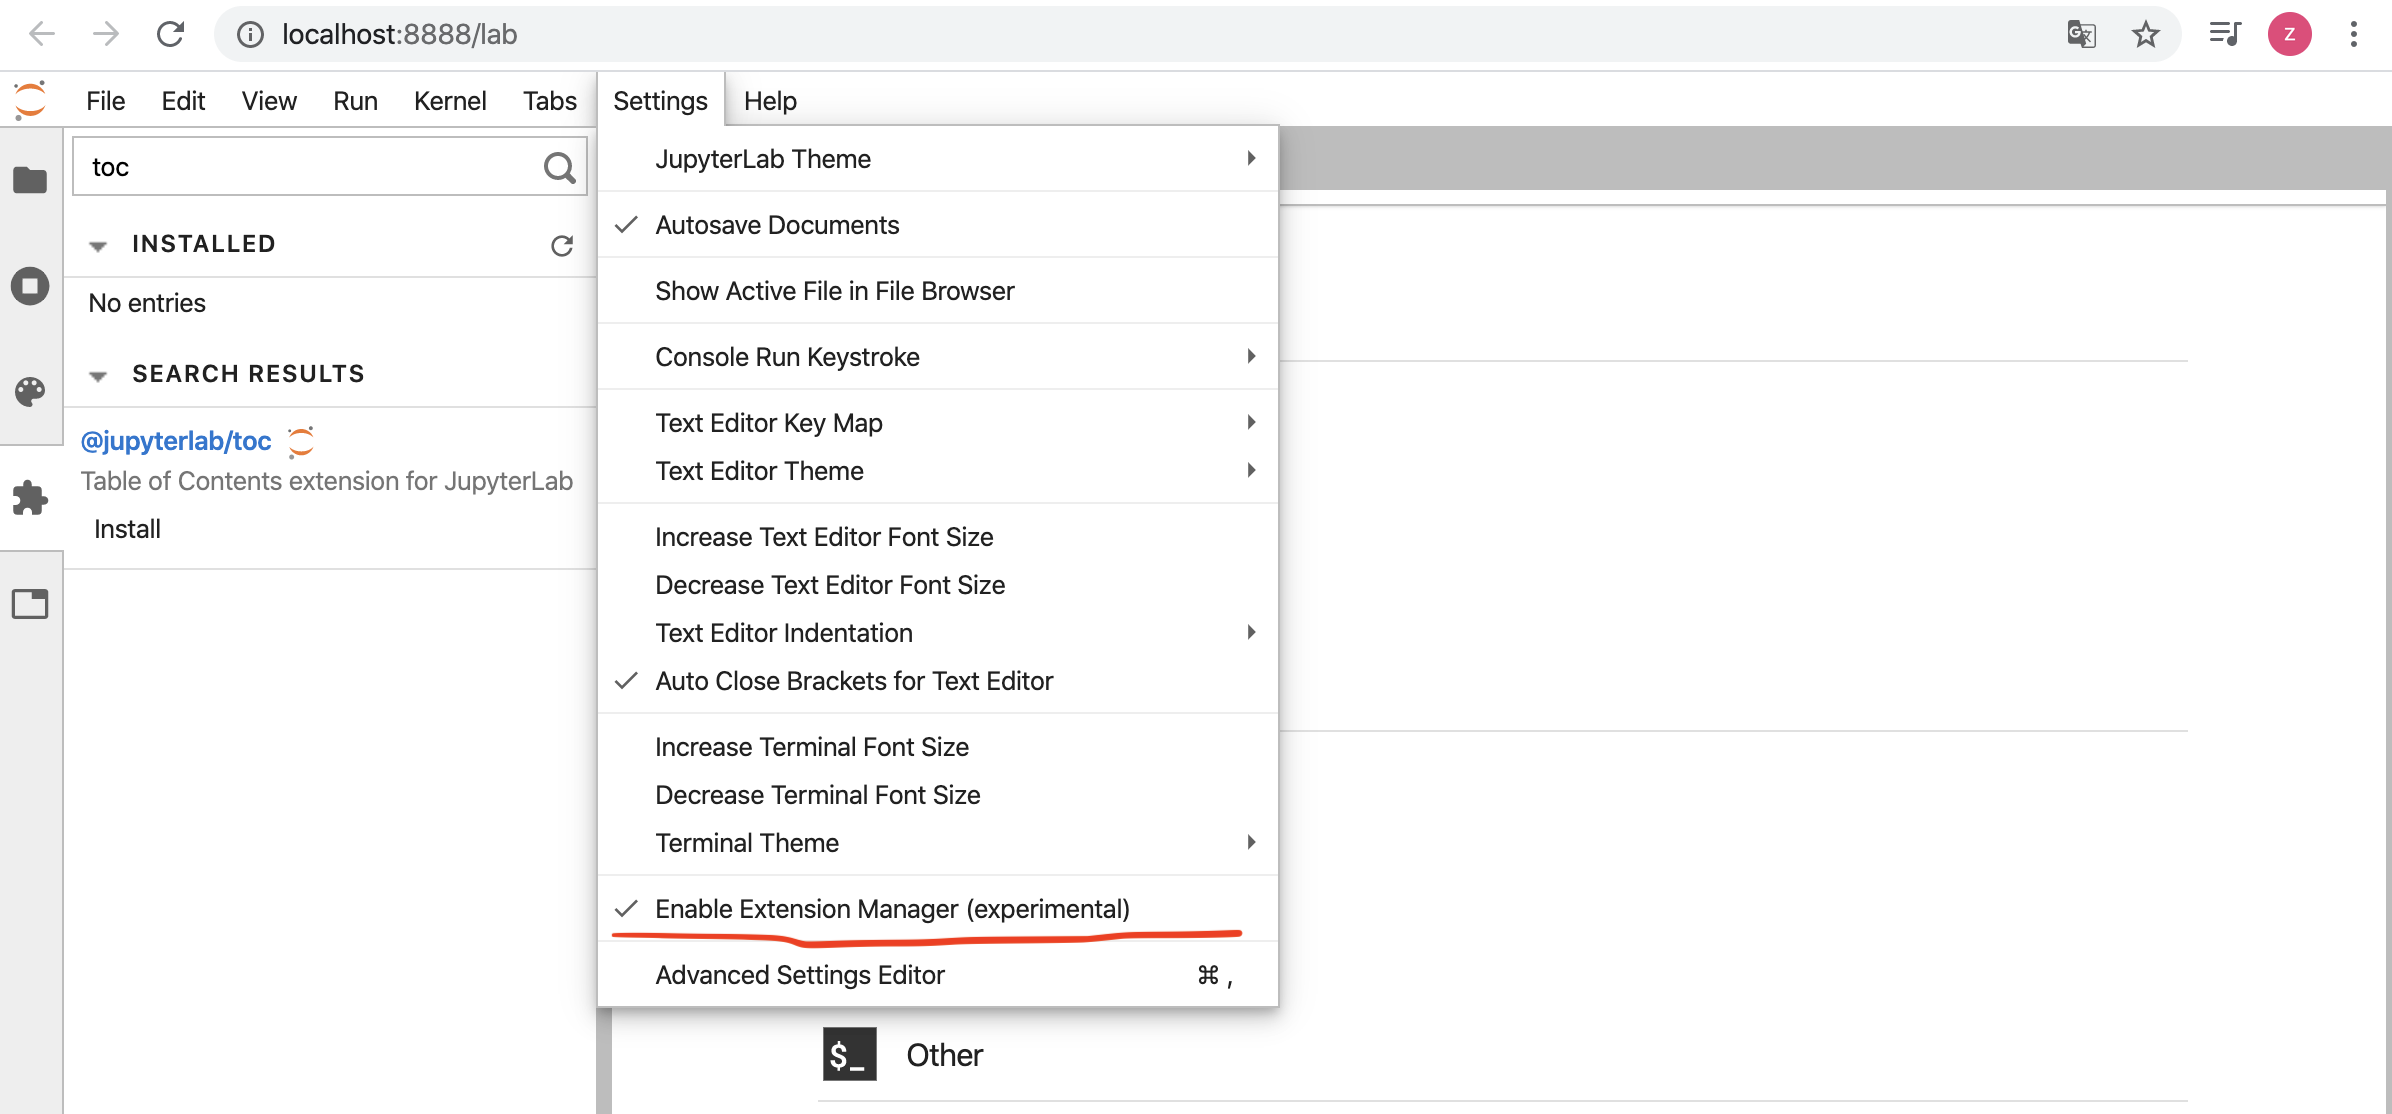Disable Enable Extension Manager (experimental)
This screenshot has height=1114, width=2392.
coord(891,909)
